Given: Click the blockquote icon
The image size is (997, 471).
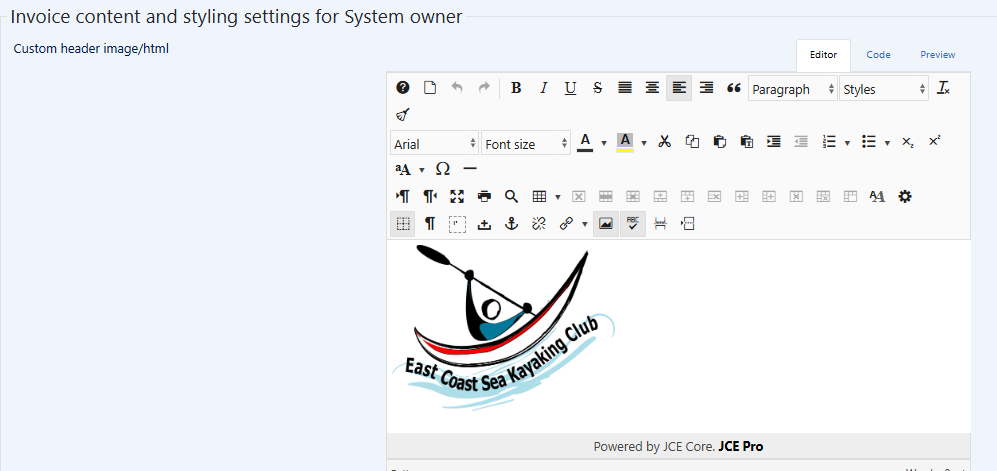Looking at the screenshot, I should tap(733, 88).
